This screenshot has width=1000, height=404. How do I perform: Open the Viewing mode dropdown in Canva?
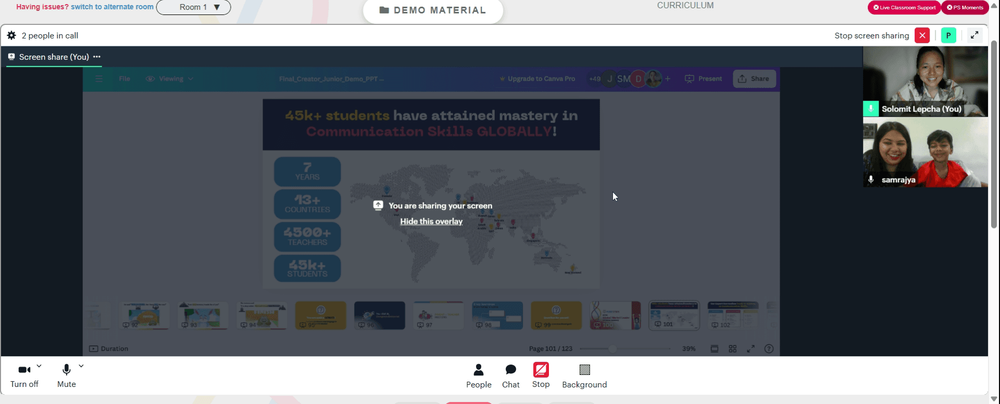[170, 79]
